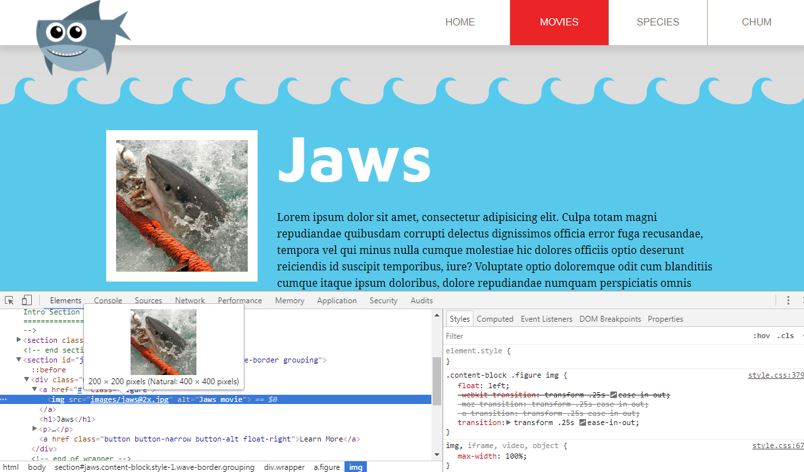This screenshot has height=472, width=804.
Task: Toggle the device toolbar icon
Action: click(27, 300)
